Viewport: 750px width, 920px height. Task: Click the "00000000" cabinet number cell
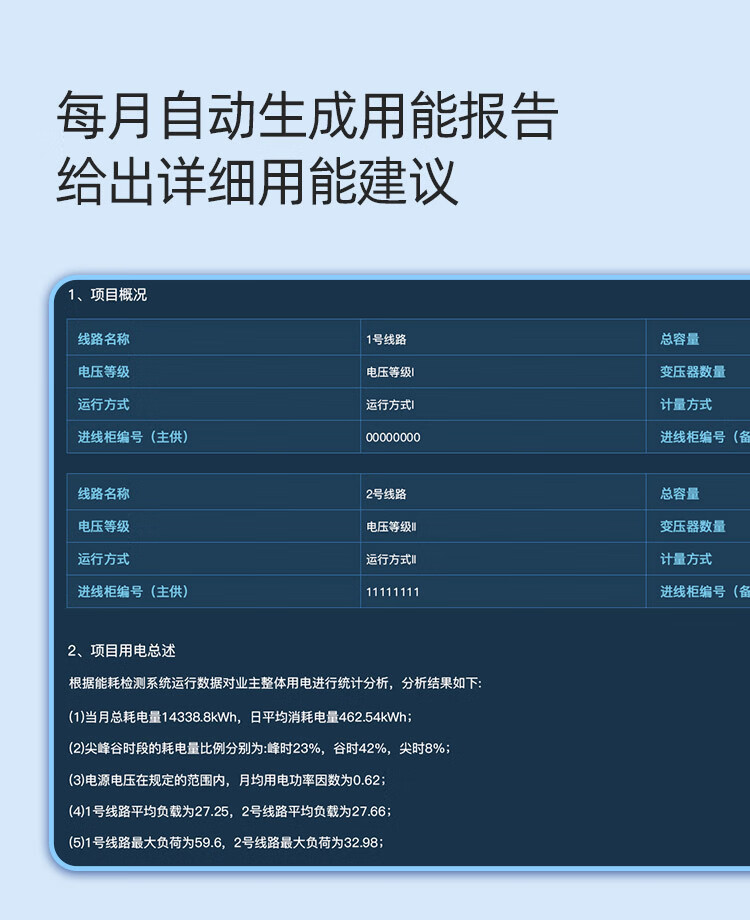(x=393, y=438)
